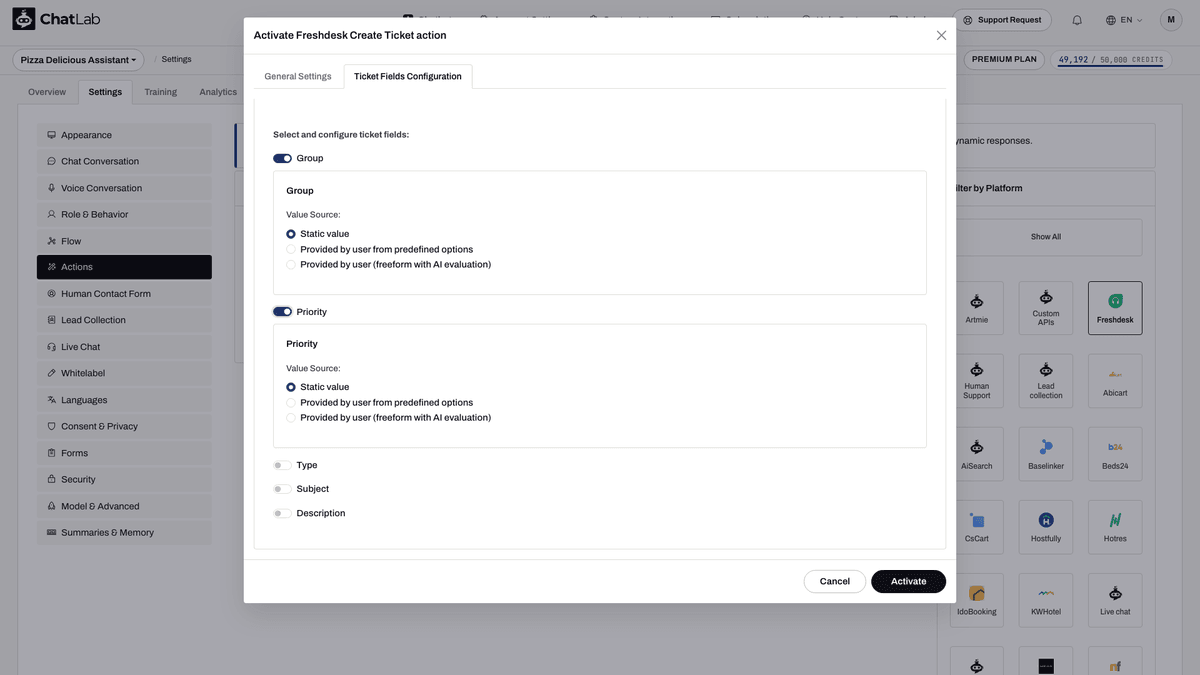Viewport: 1200px width, 675px height.
Task: Click Show All platforms filter
Action: pos(1046,237)
